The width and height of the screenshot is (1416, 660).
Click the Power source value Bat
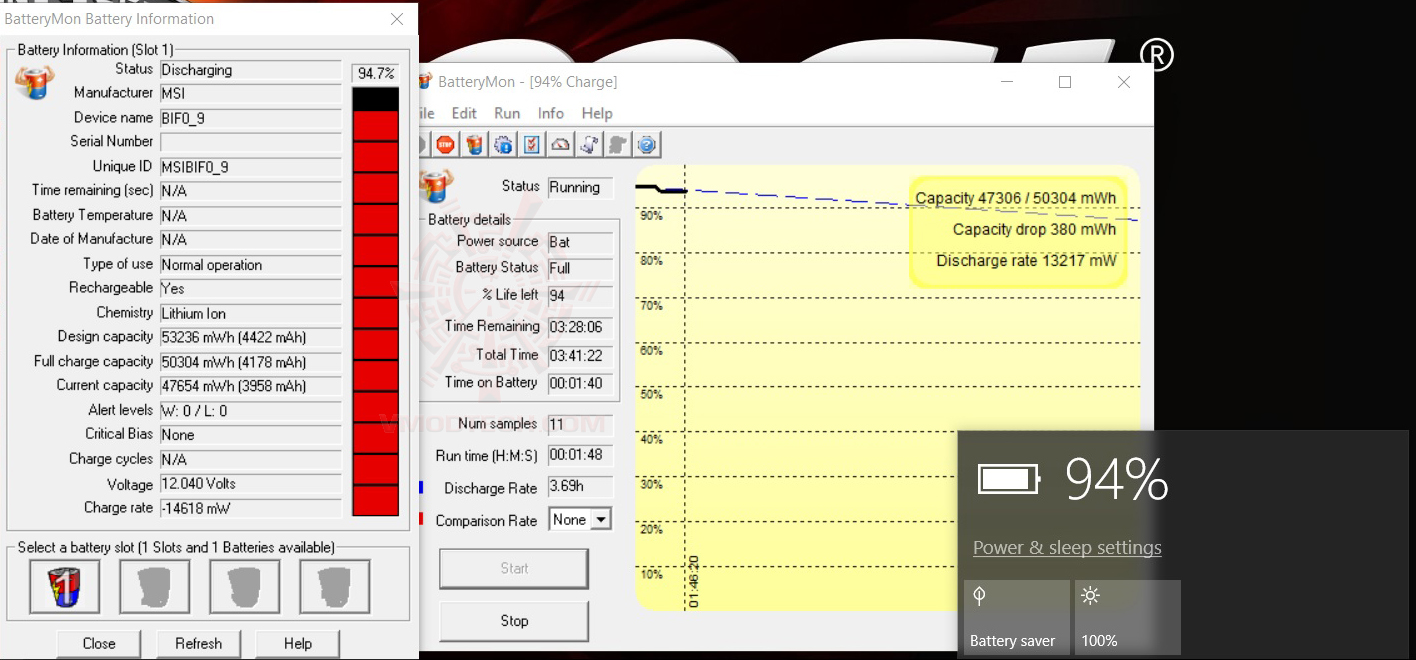[x=580, y=242]
